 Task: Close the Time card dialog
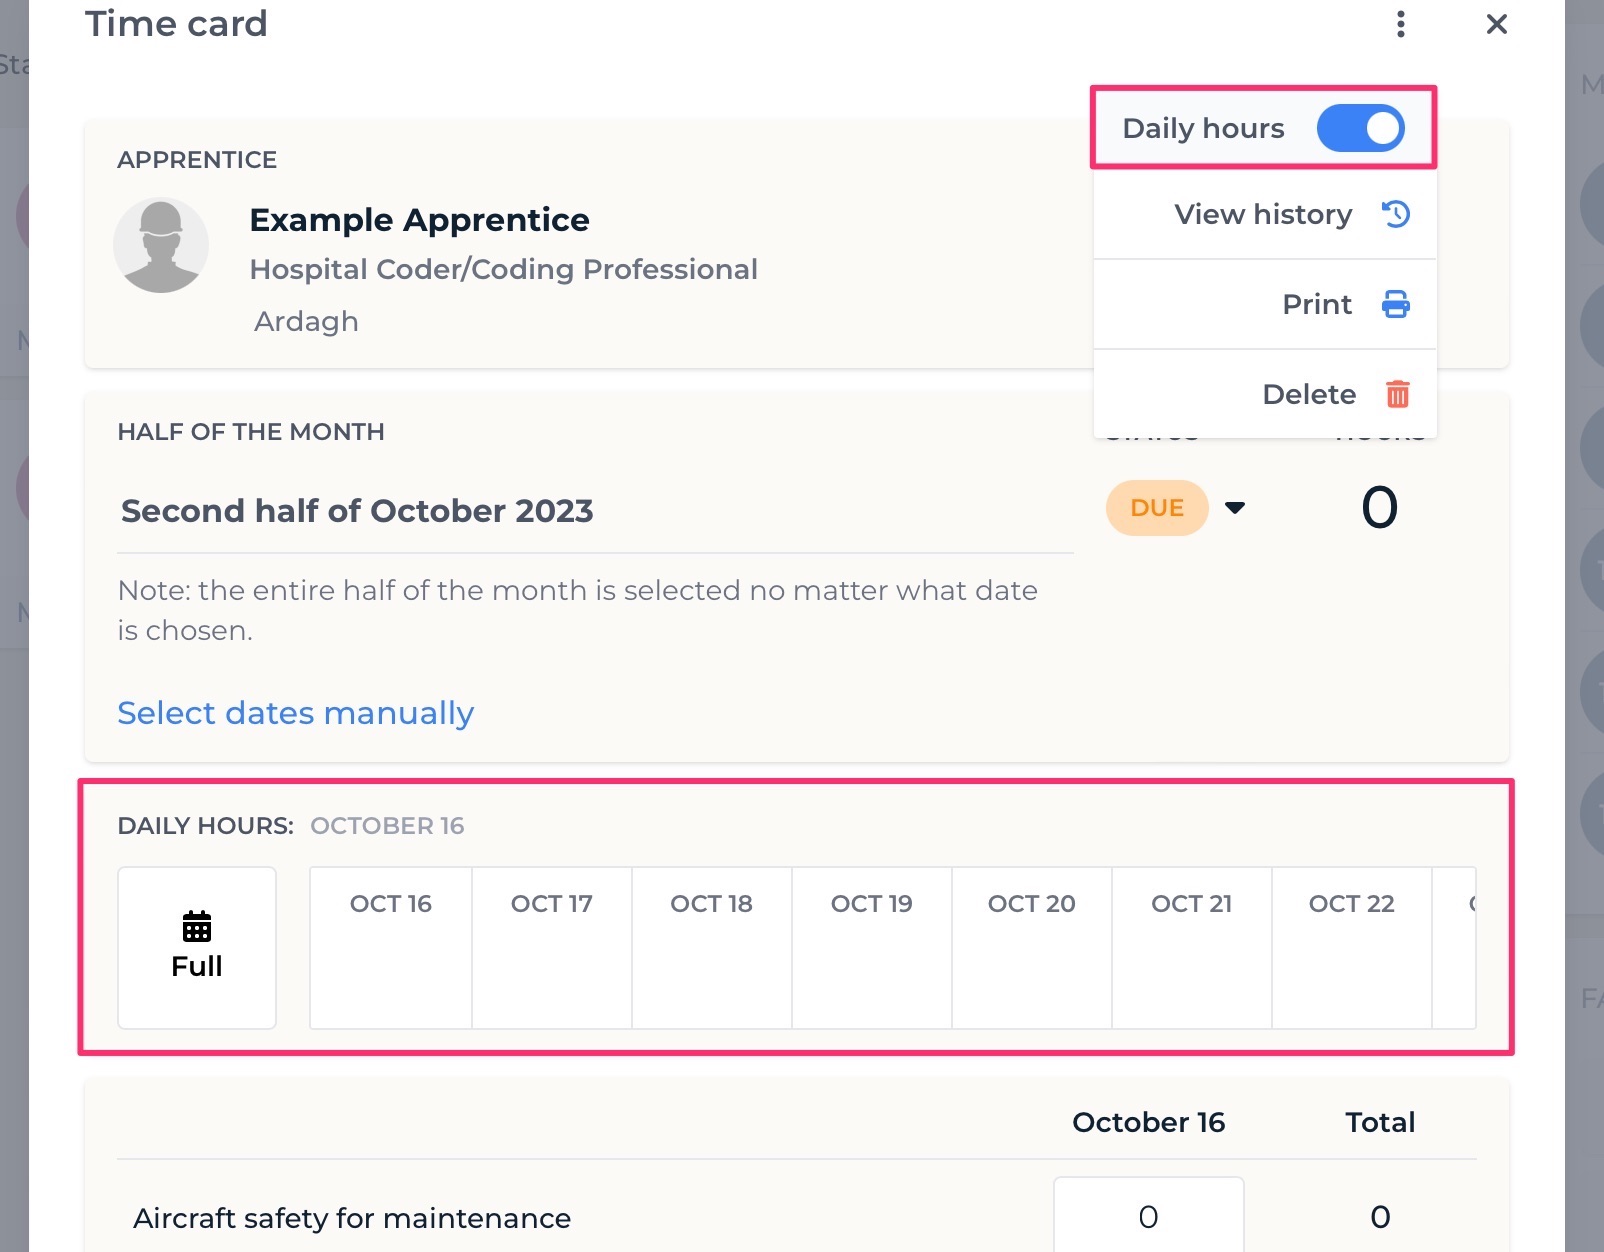point(1496,24)
